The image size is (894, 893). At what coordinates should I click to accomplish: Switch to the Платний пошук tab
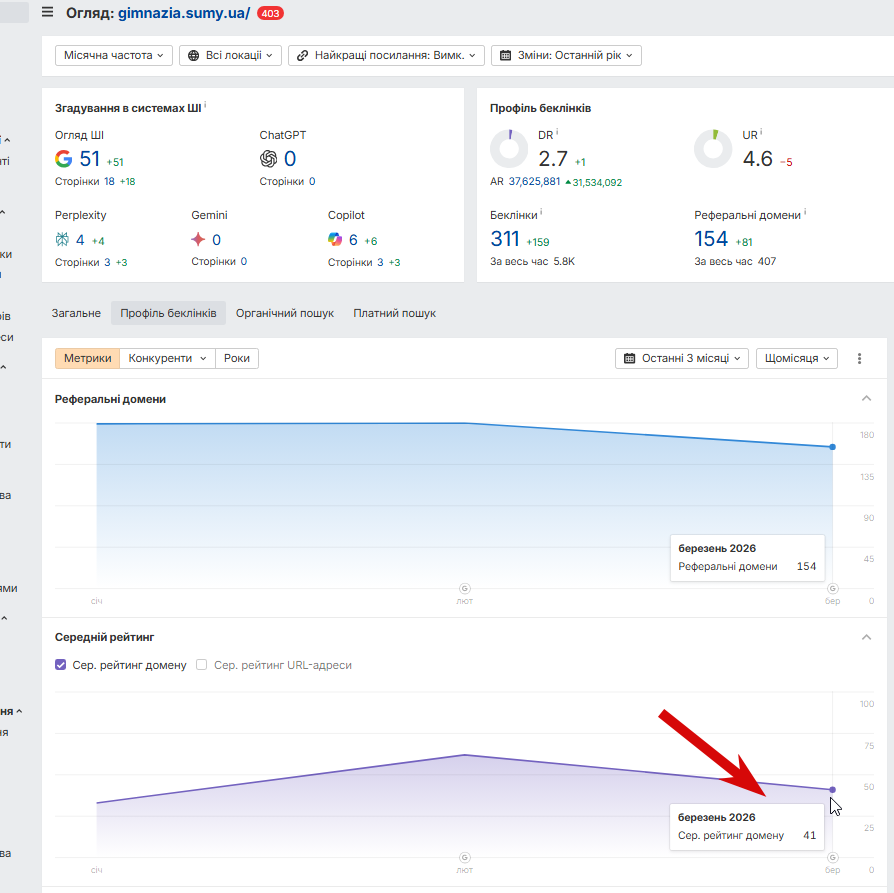pos(395,313)
